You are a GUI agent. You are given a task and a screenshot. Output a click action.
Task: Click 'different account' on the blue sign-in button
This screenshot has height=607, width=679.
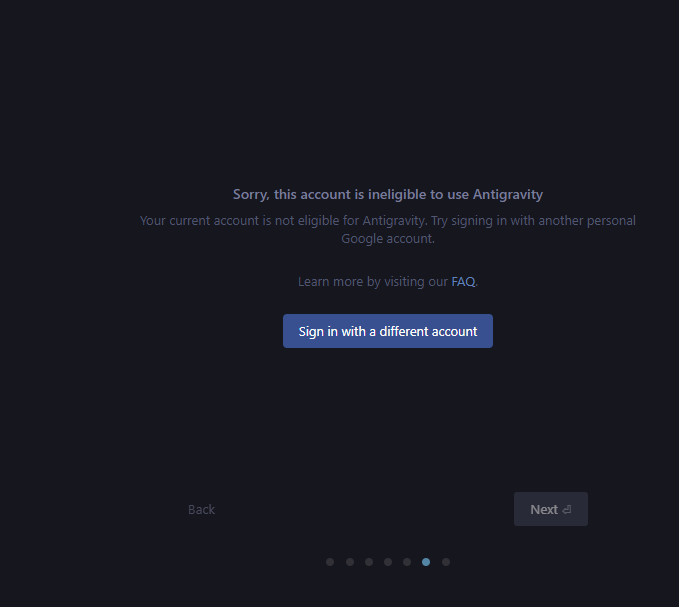click(x=428, y=331)
